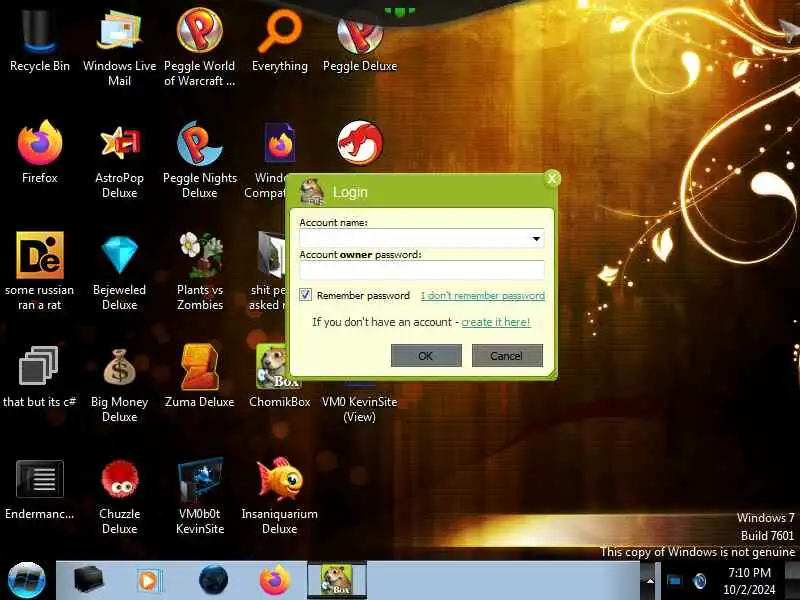800x600 pixels.
Task: Expand the Account name dropdown arrow
Action: (536, 239)
